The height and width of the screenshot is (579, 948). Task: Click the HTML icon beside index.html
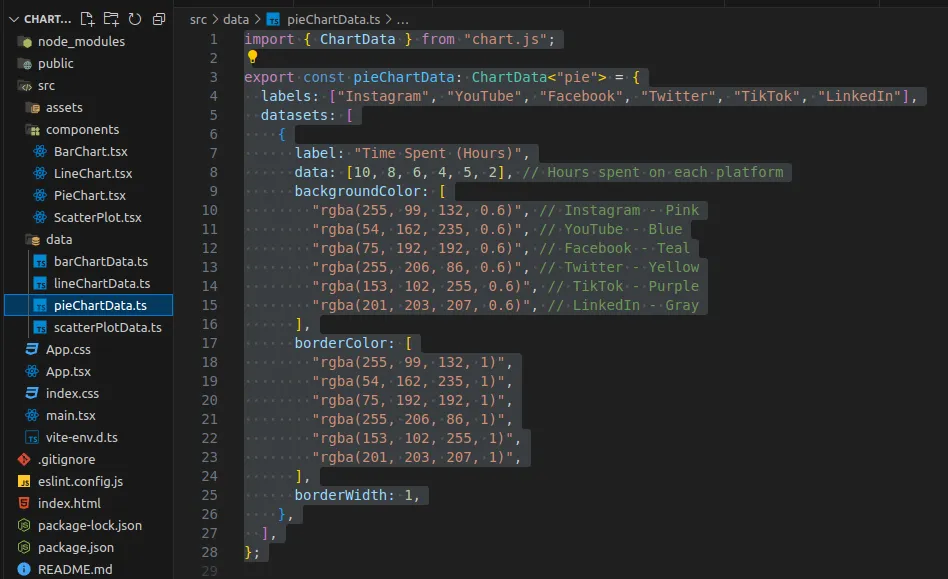[24, 503]
